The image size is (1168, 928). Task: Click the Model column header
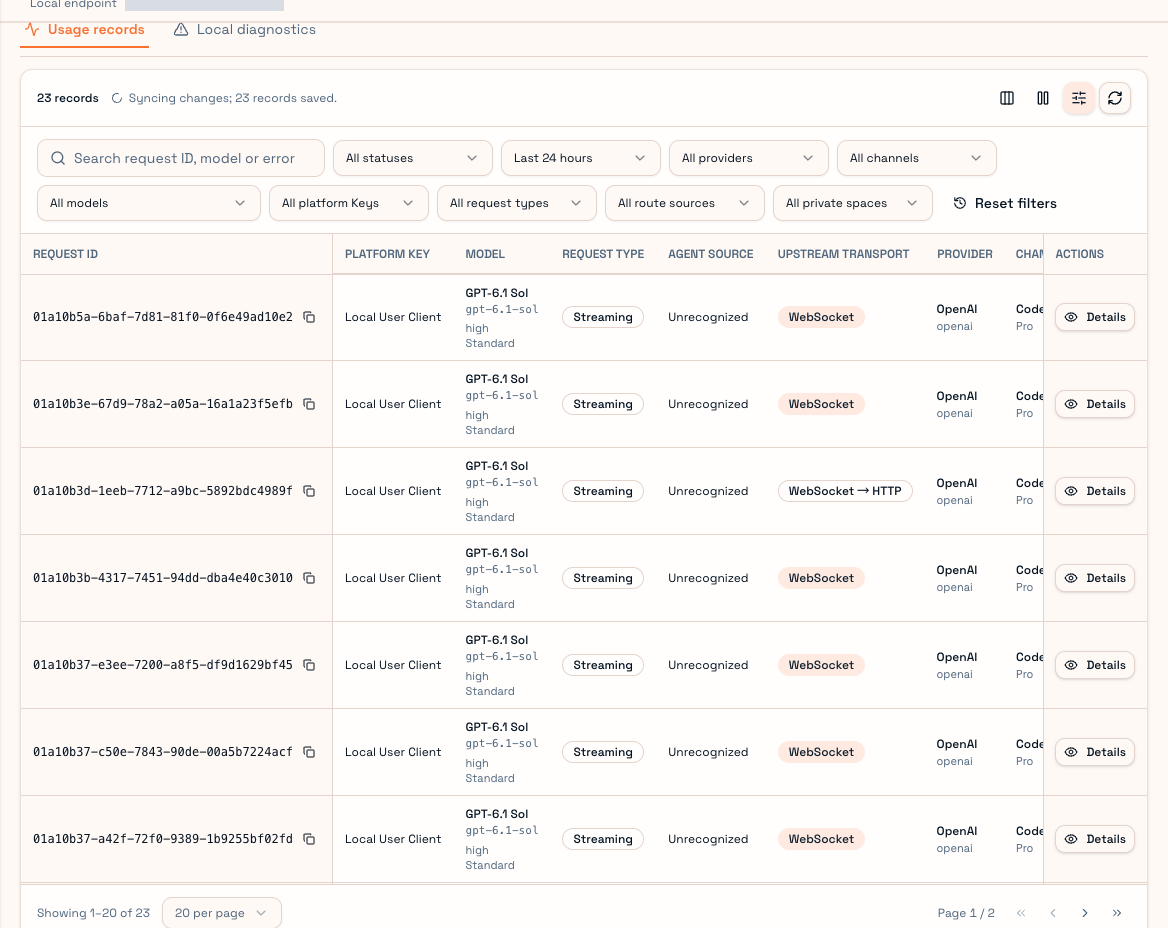point(485,254)
